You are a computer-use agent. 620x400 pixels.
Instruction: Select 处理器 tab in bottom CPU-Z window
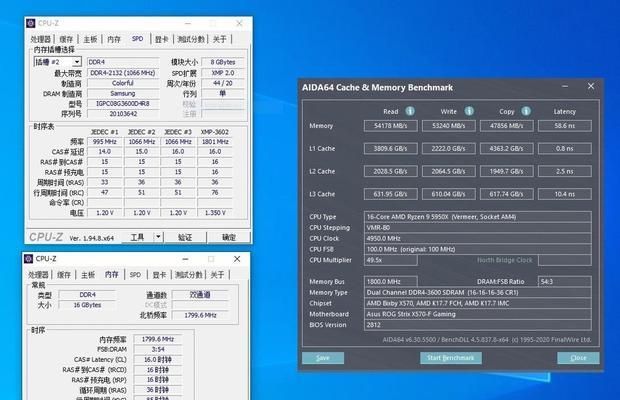tap(38, 274)
